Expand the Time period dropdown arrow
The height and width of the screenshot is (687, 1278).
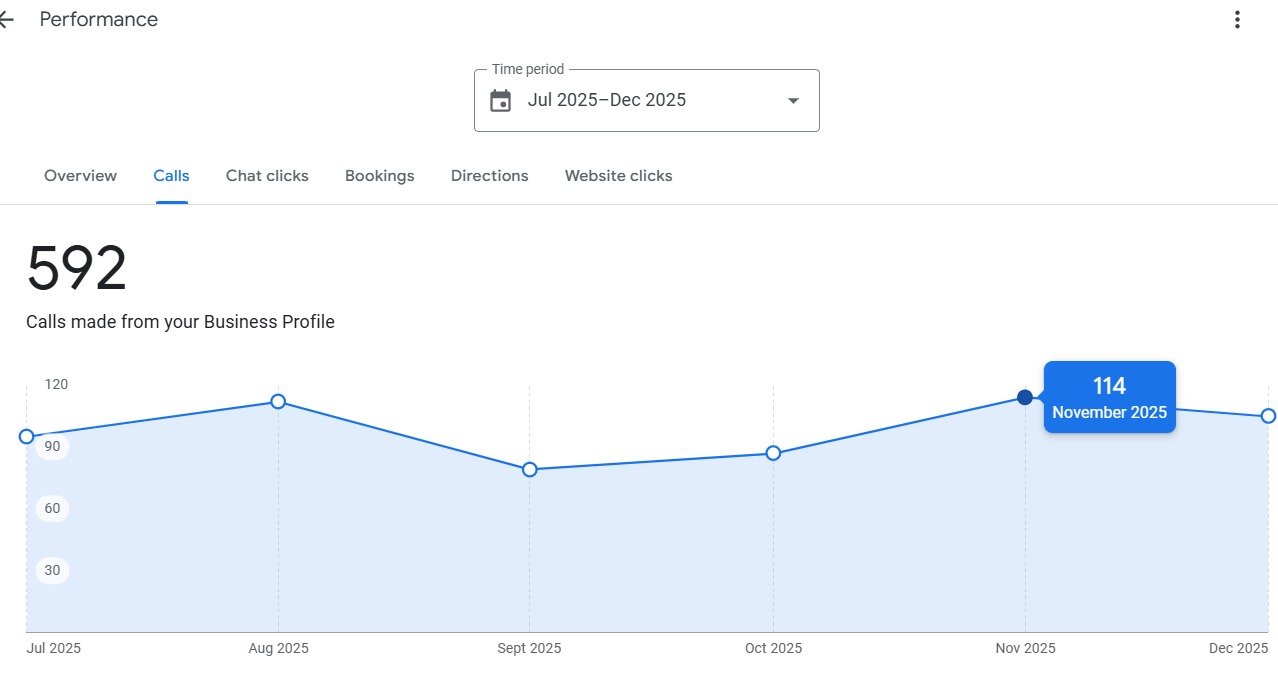[x=793, y=100]
